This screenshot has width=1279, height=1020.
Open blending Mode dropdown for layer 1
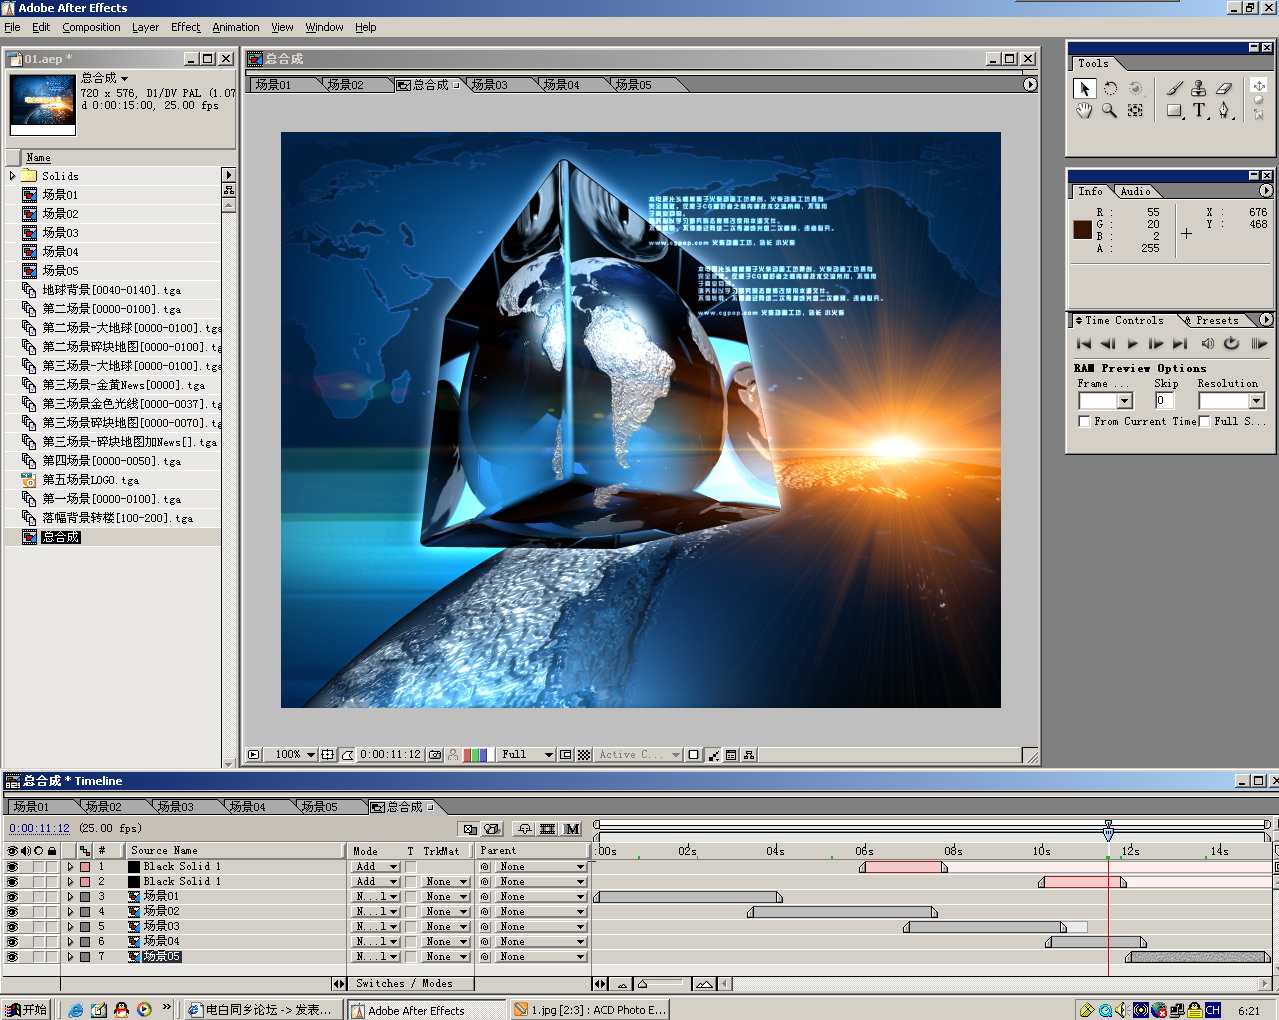tap(376, 867)
